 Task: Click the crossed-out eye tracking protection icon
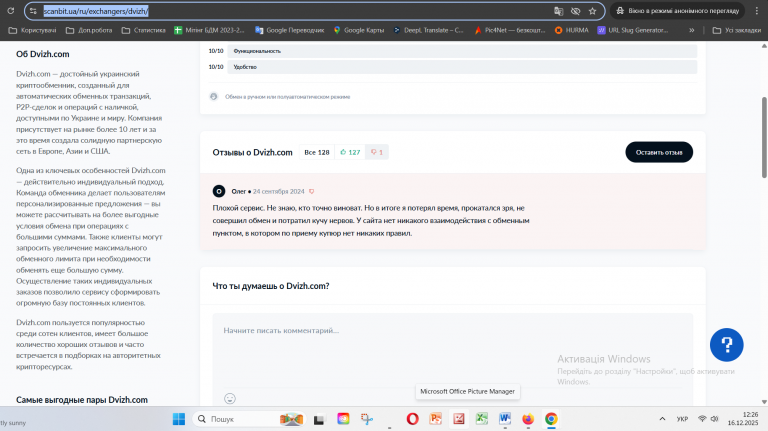[576, 11]
